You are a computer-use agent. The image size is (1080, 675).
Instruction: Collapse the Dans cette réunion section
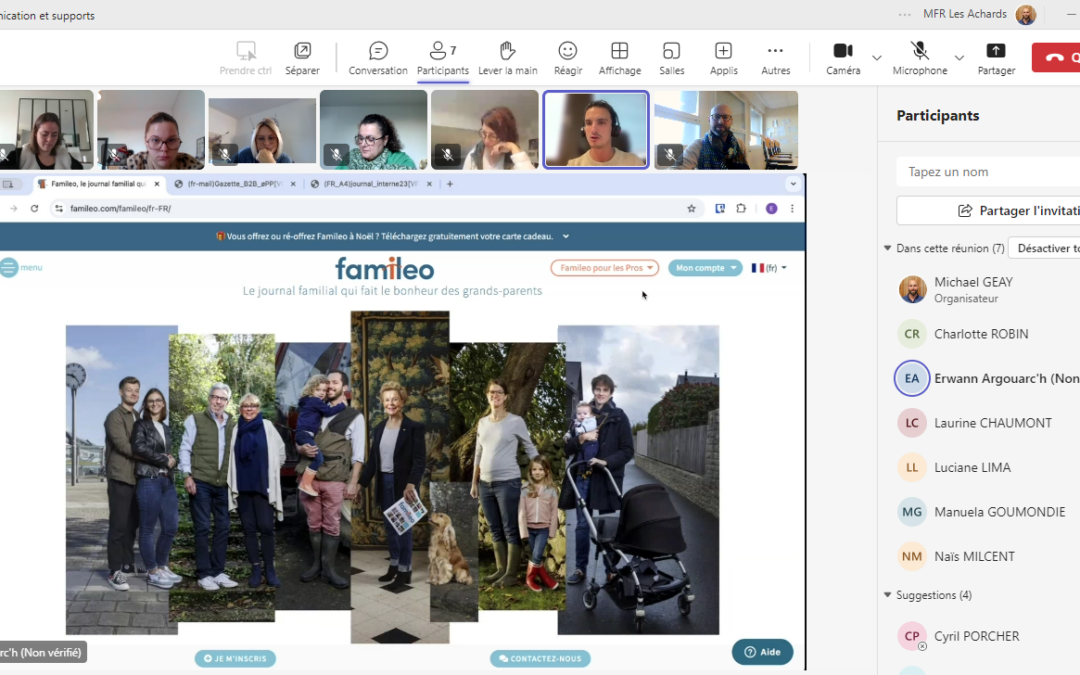887,248
